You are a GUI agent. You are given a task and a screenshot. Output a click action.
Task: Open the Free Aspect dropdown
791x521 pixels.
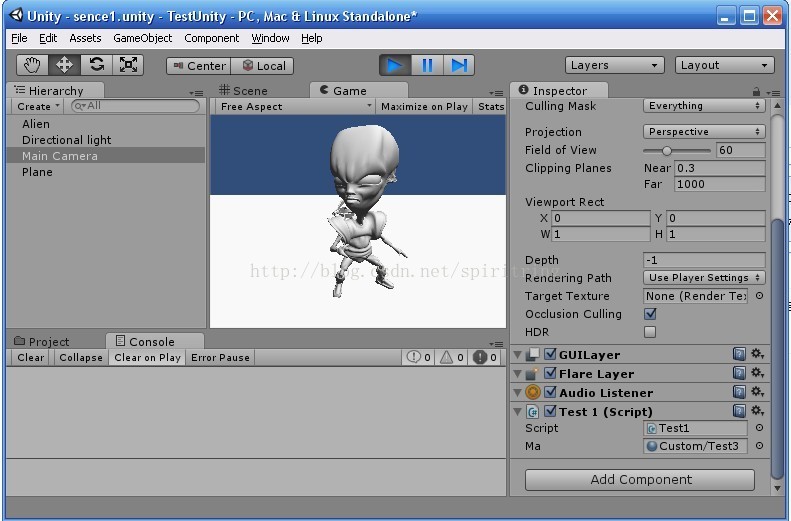296,106
